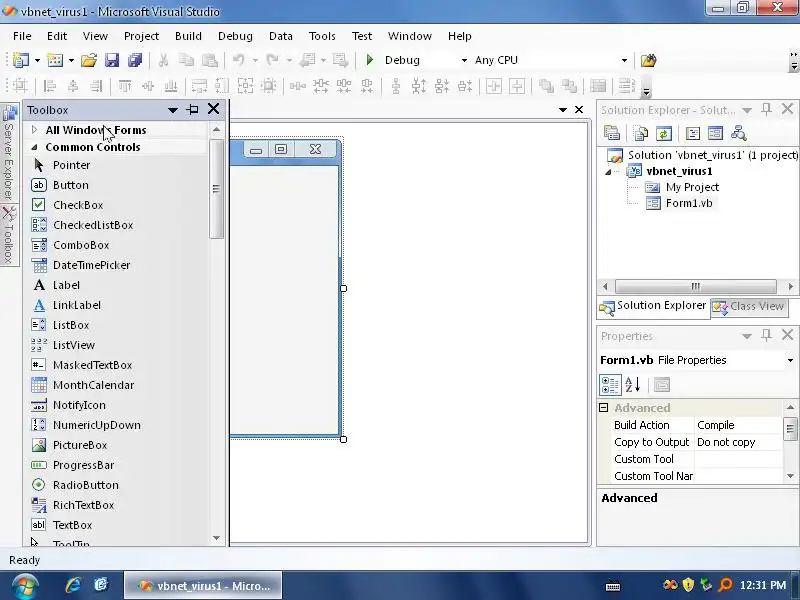Close the Toolbox panel
This screenshot has width=800, height=600.
point(213,109)
